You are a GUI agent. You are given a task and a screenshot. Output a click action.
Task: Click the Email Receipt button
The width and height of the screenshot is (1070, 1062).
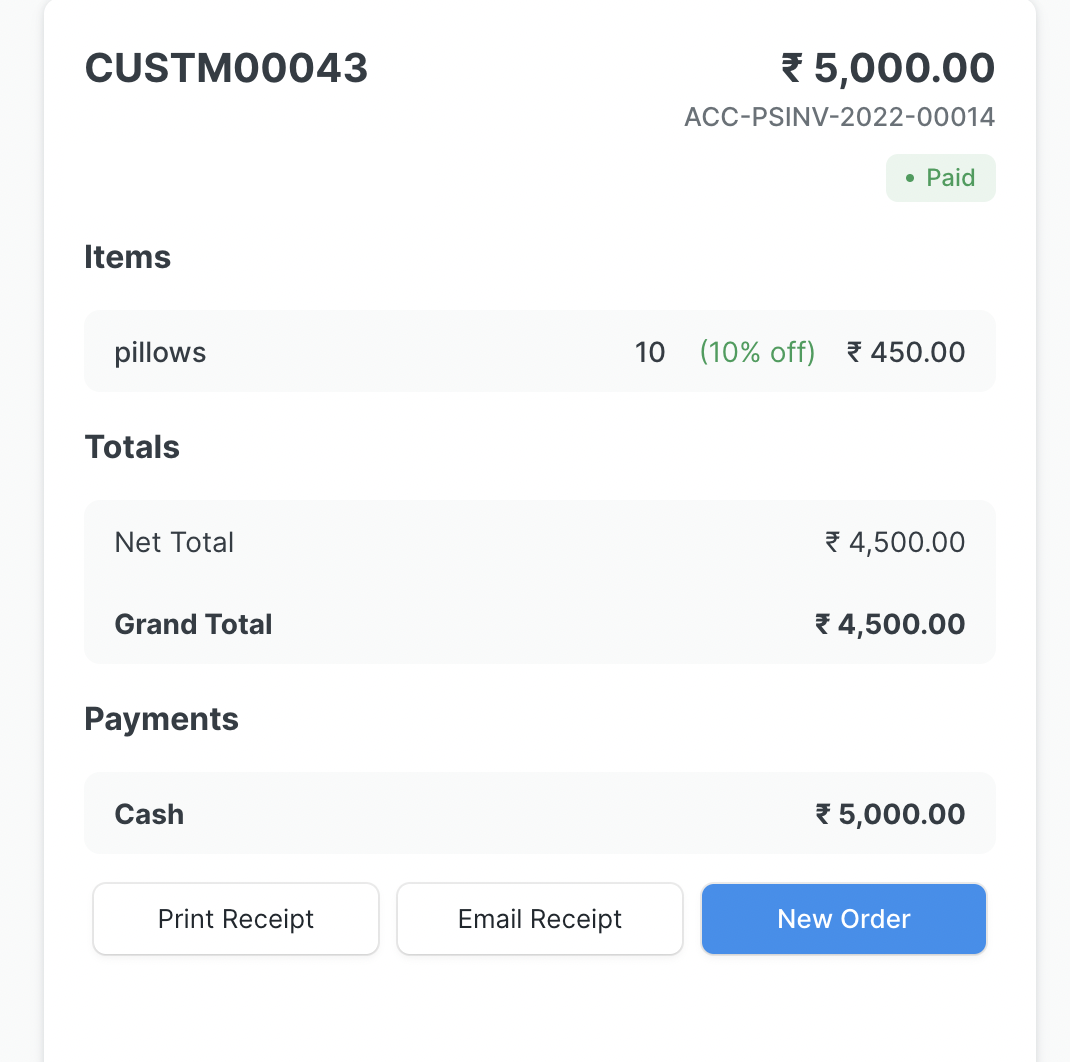[x=540, y=918]
